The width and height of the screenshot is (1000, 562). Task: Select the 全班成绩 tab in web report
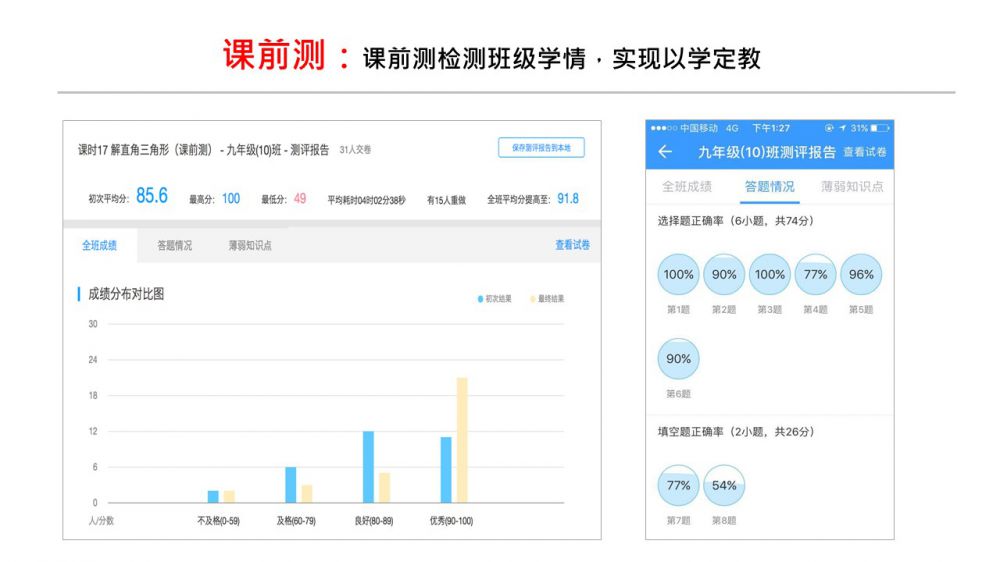click(99, 246)
